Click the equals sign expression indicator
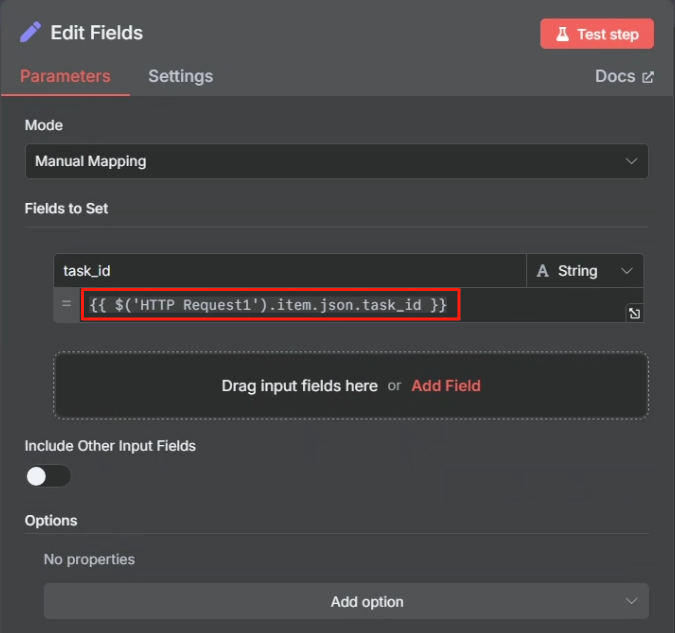Image resolution: width=675 pixels, height=633 pixels. (66, 304)
